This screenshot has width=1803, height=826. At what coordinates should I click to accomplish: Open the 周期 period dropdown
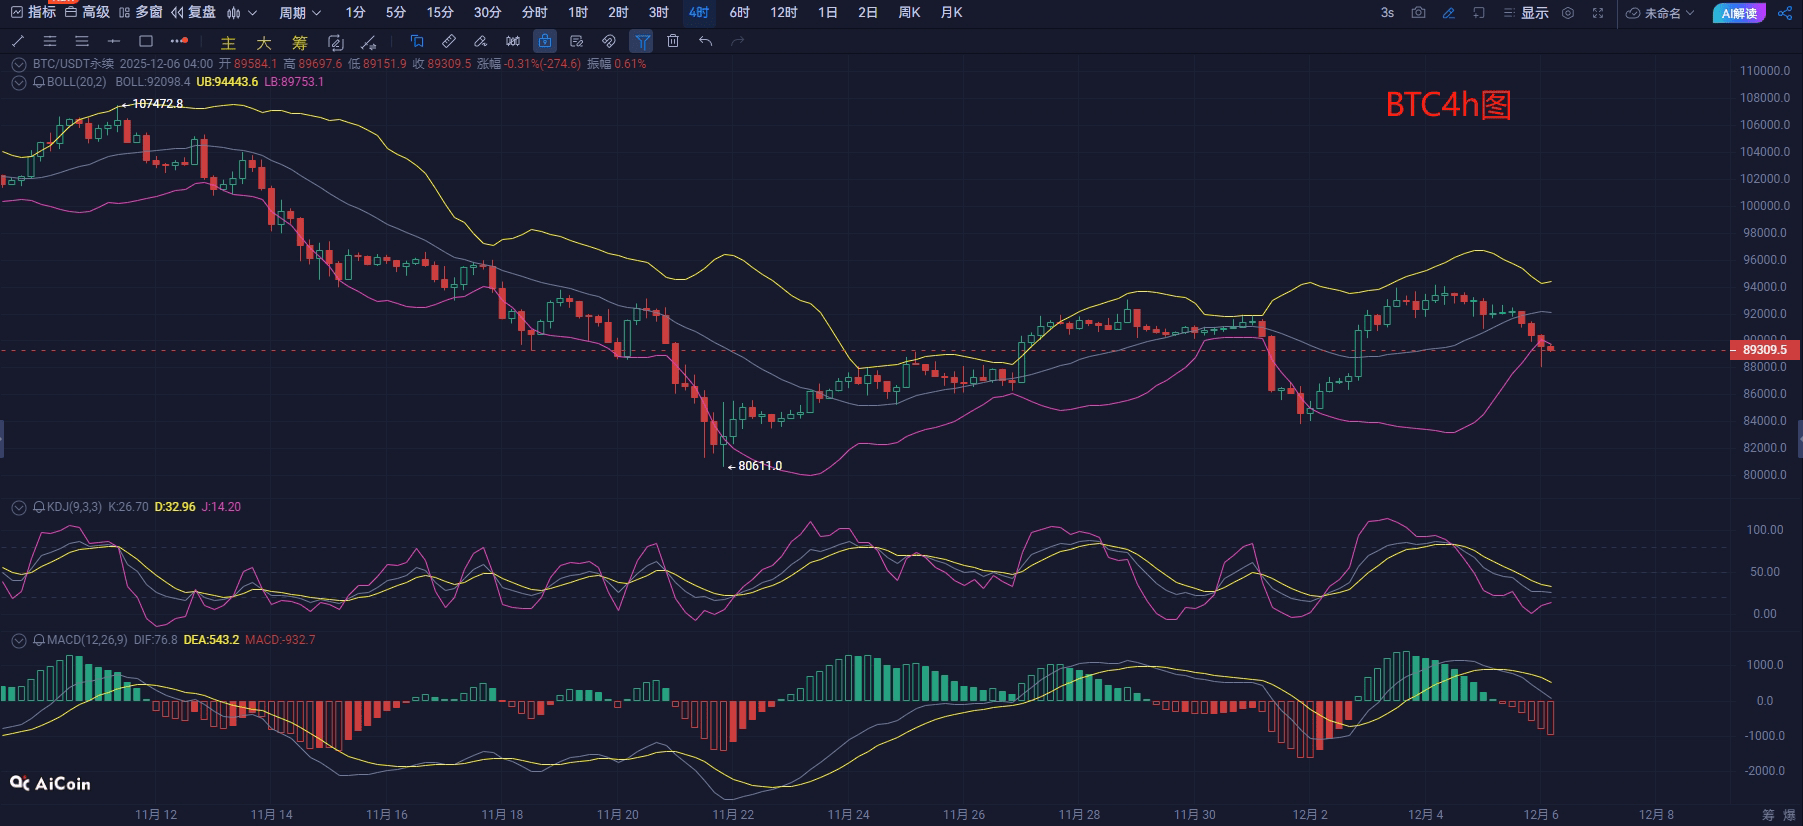(300, 13)
